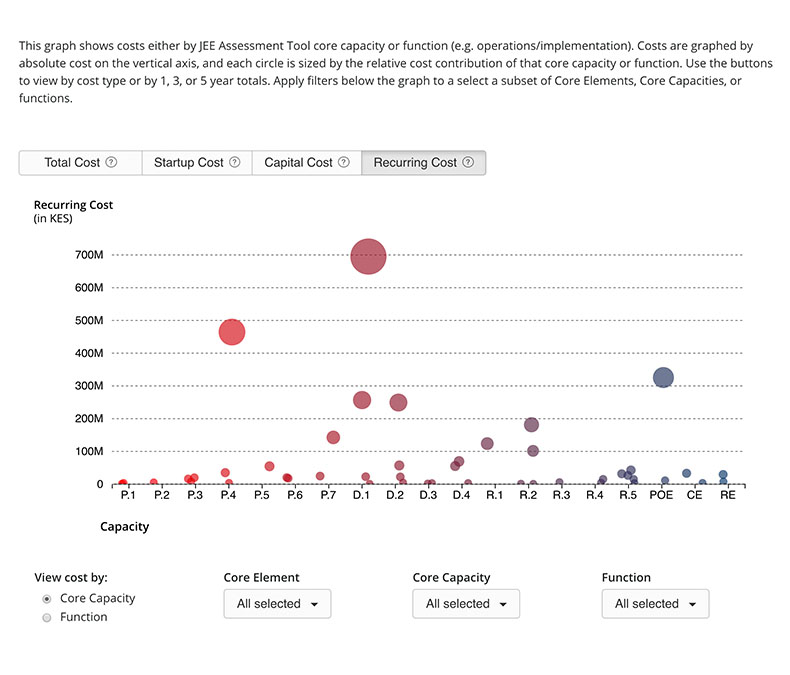Screen dimensions: 790x675
Task: Click the blue POE bubble above 300M
Action: click(664, 377)
